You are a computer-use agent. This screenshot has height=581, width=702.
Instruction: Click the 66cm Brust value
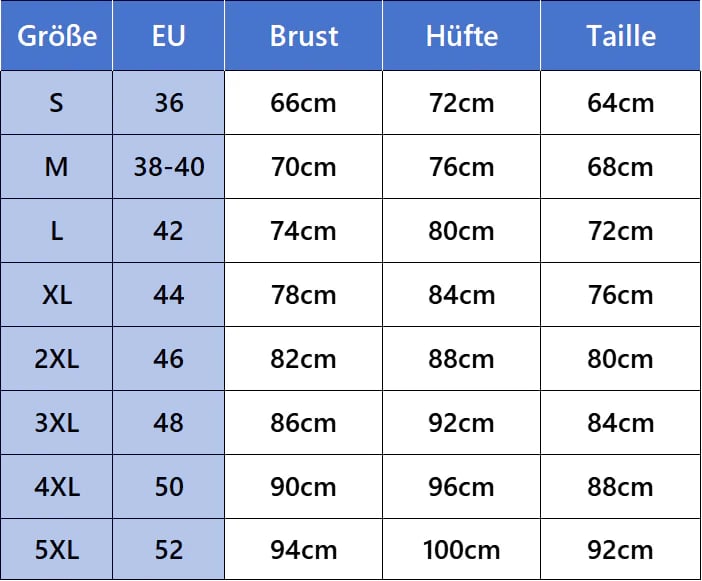[304, 103]
